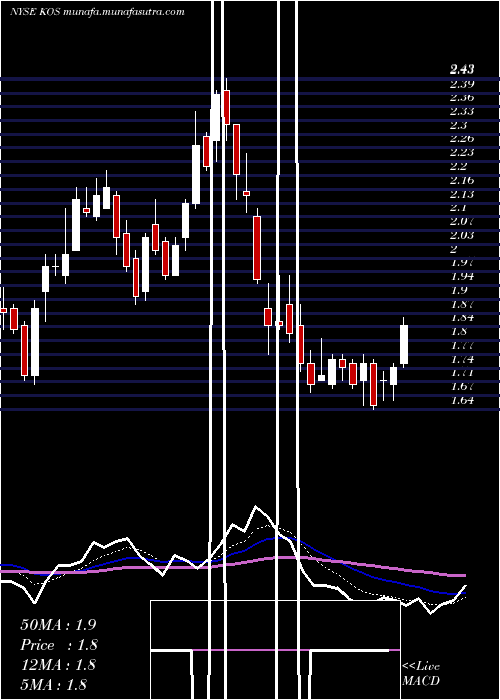Click the 50MA : 1.9 readout
The image size is (500, 700).
tap(58, 625)
